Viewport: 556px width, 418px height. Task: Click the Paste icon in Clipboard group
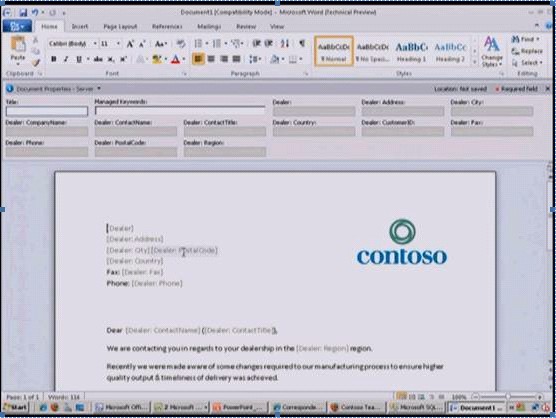tap(18, 47)
